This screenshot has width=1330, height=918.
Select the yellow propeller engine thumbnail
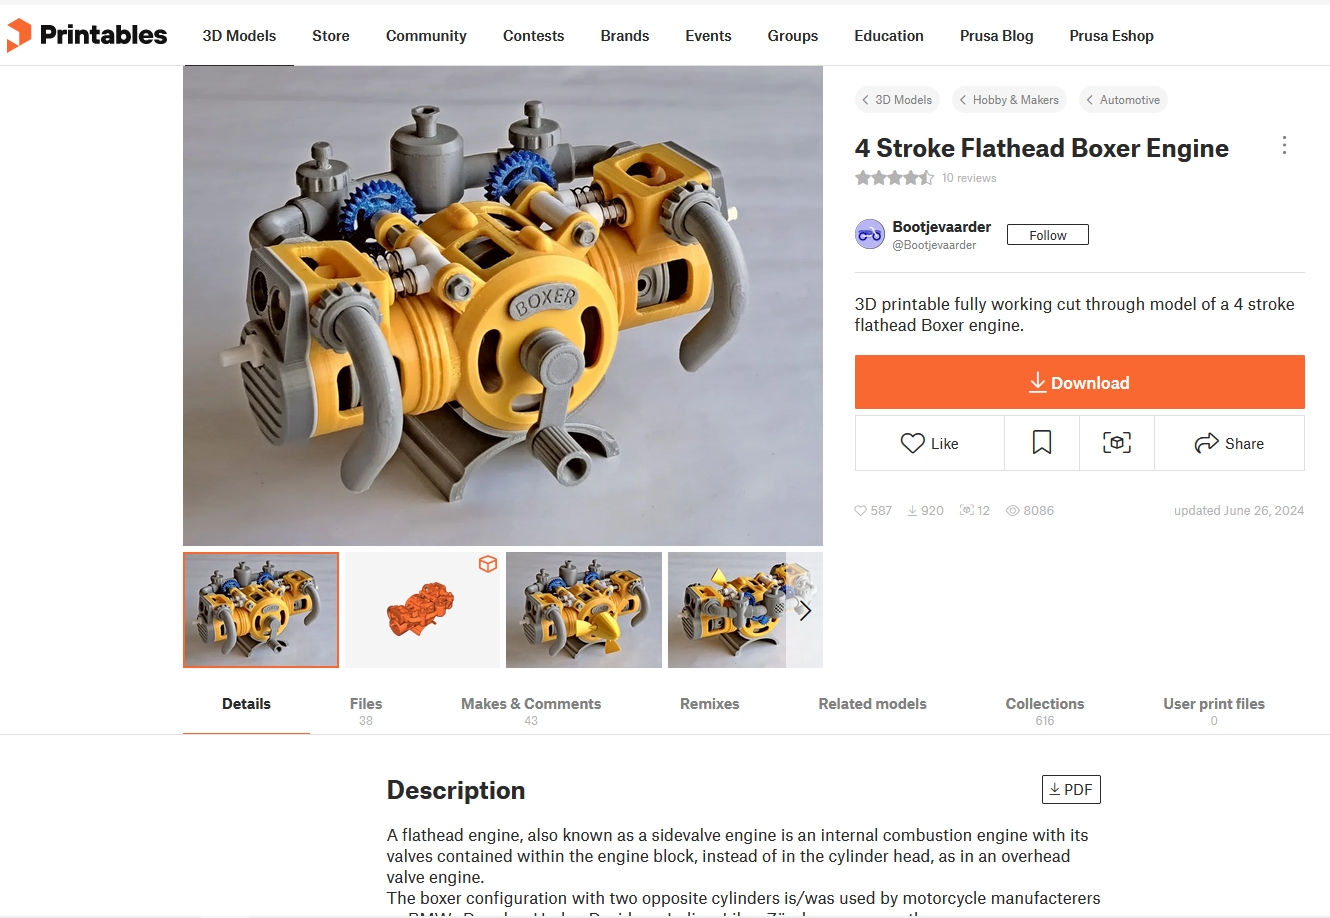584,610
